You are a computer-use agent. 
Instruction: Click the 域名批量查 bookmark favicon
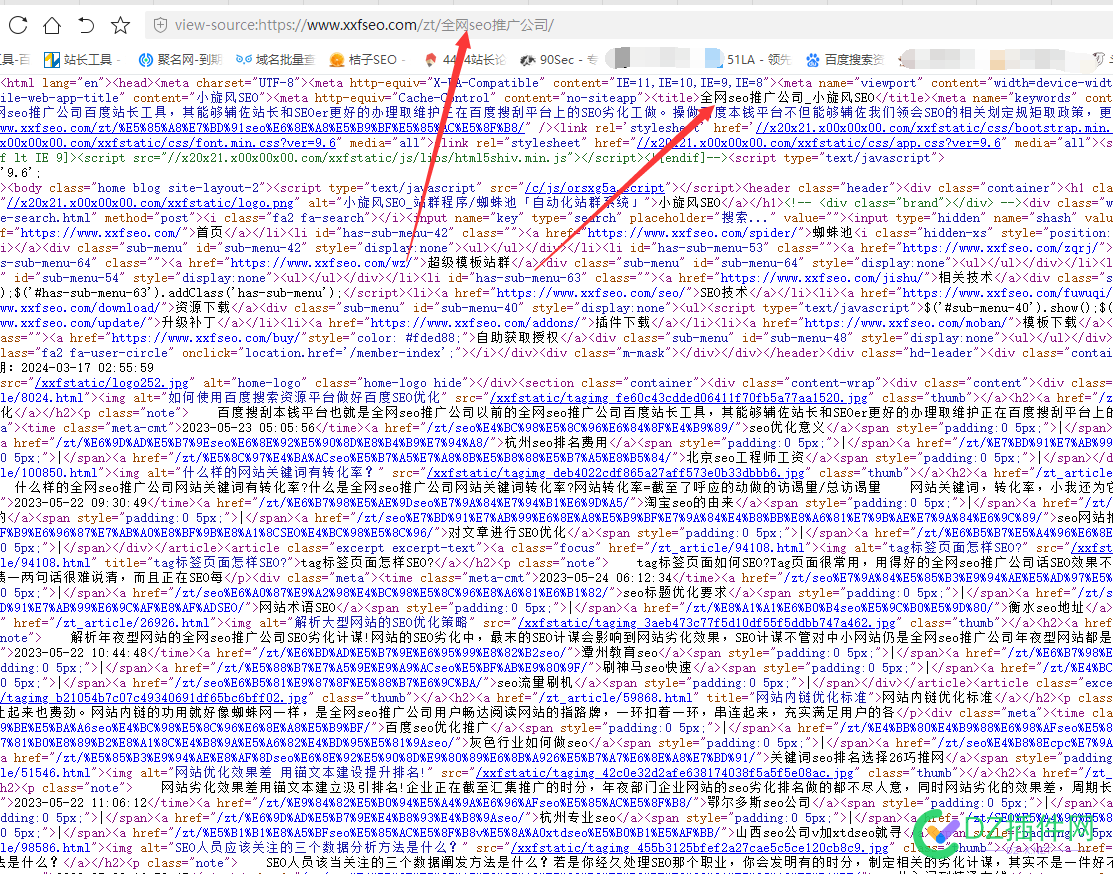(244, 60)
